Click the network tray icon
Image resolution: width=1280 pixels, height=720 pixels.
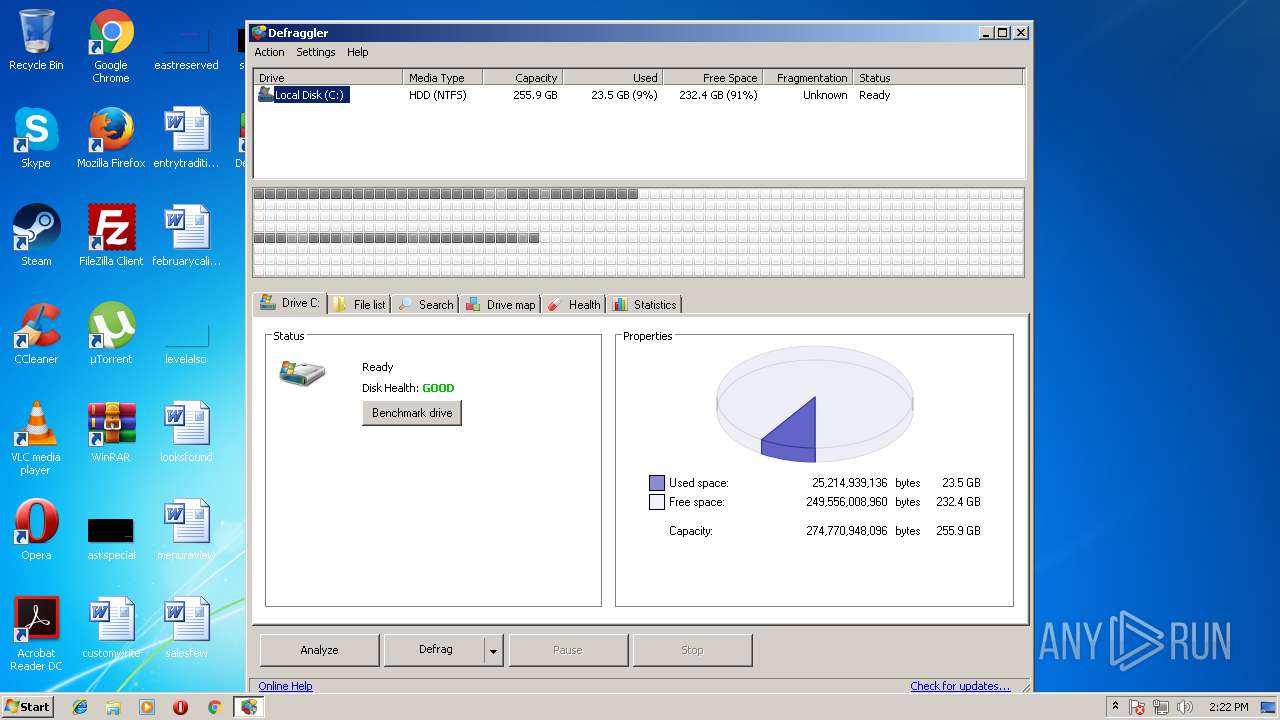tap(1161, 707)
